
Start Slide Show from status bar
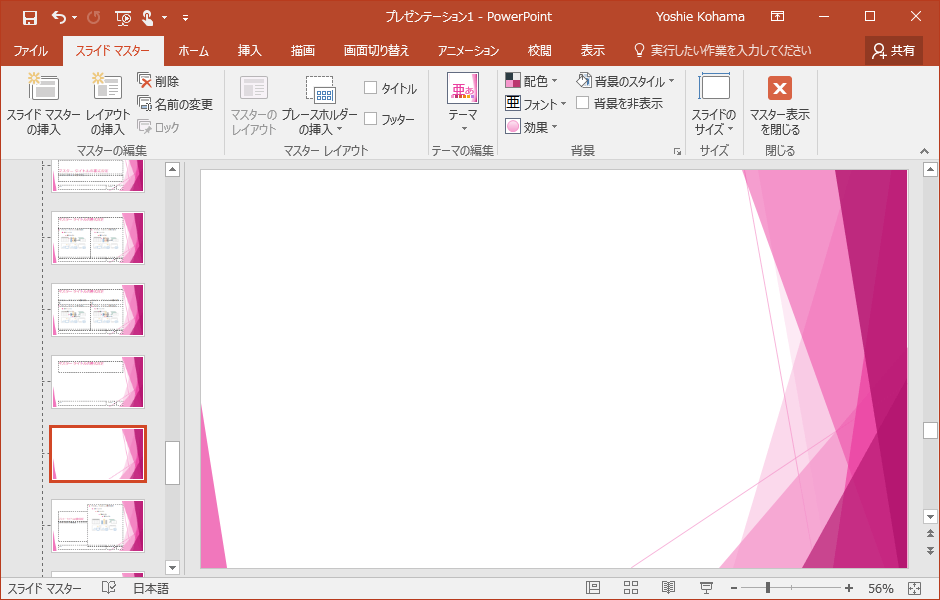click(x=706, y=588)
